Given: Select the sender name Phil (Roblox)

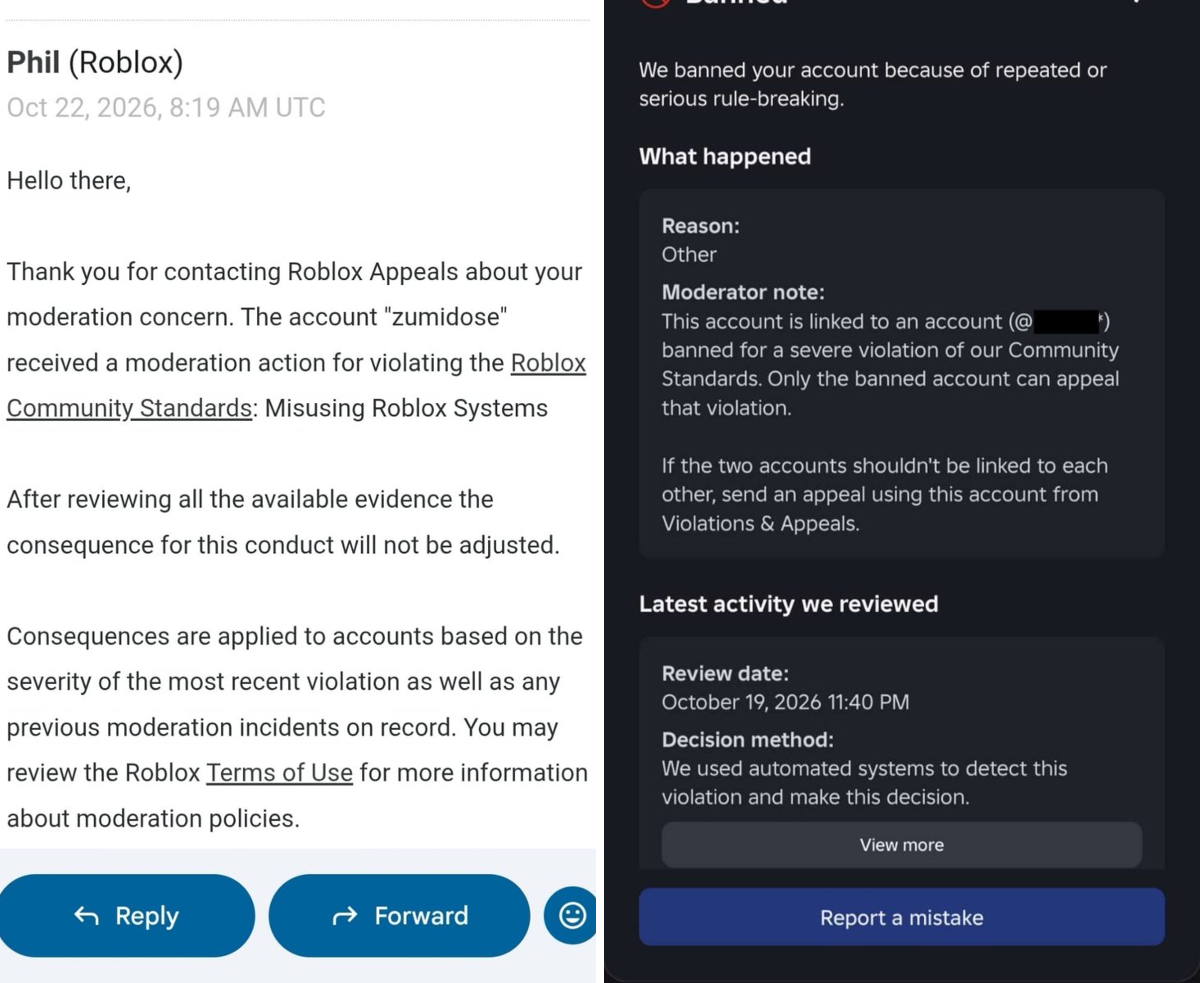Looking at the screenshot, I should point(95,63).
